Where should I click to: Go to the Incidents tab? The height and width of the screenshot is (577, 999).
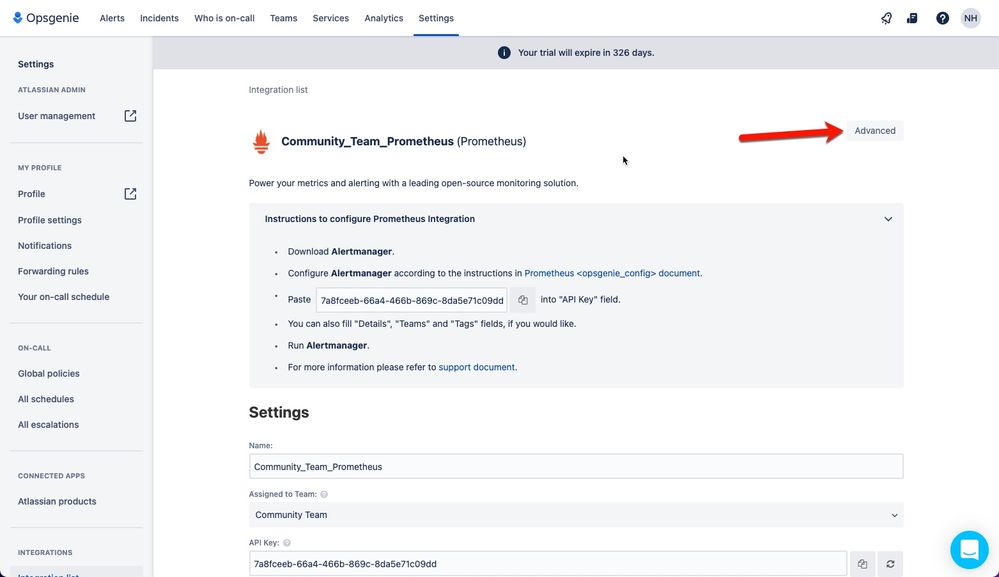coord(159,18)
